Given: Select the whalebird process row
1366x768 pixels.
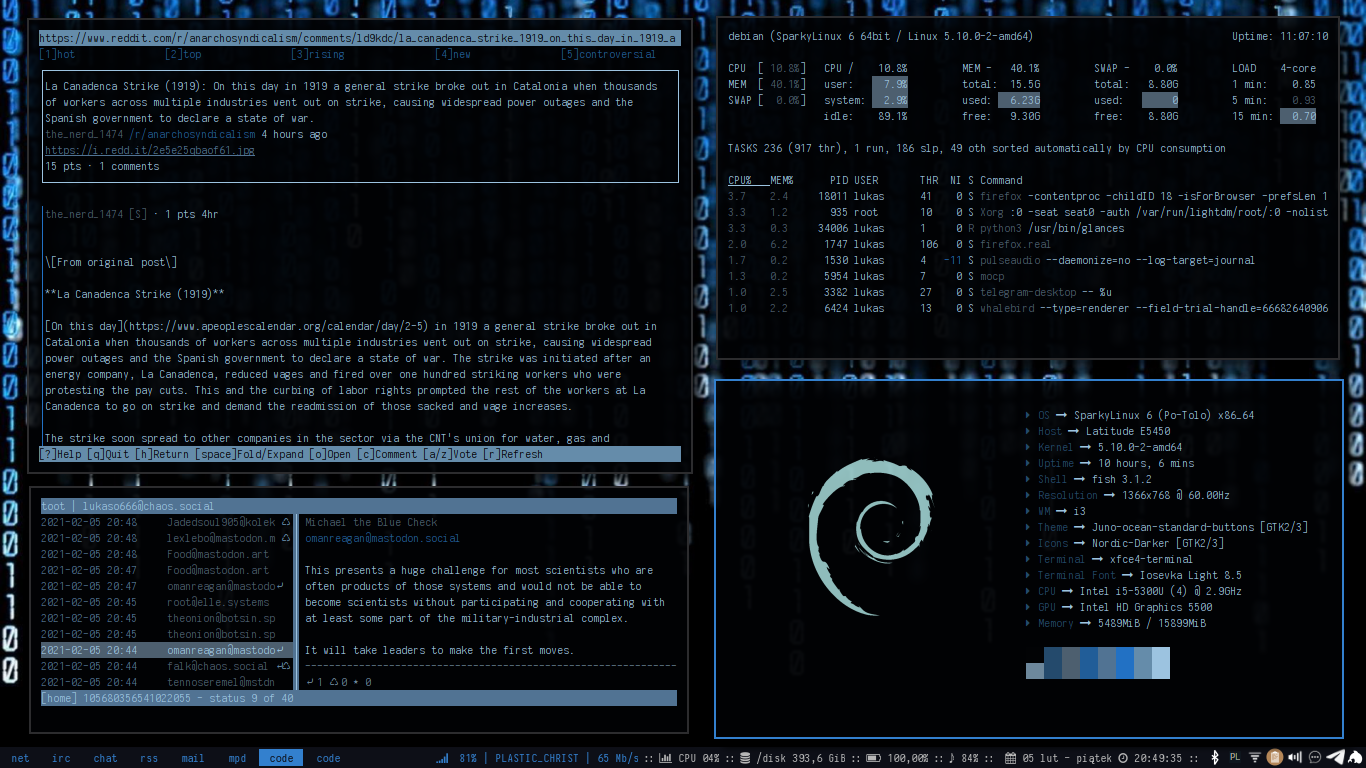Looking at the screenshot, I should (x=1028, y=308).
